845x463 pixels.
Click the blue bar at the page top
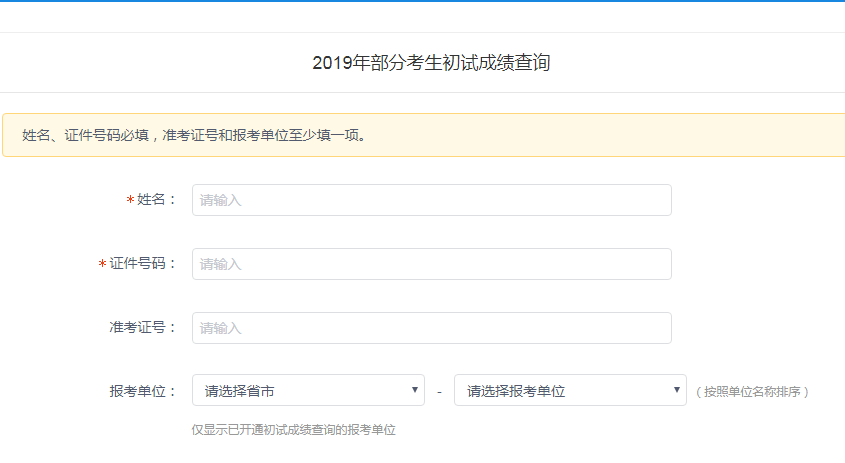[422, 1]
